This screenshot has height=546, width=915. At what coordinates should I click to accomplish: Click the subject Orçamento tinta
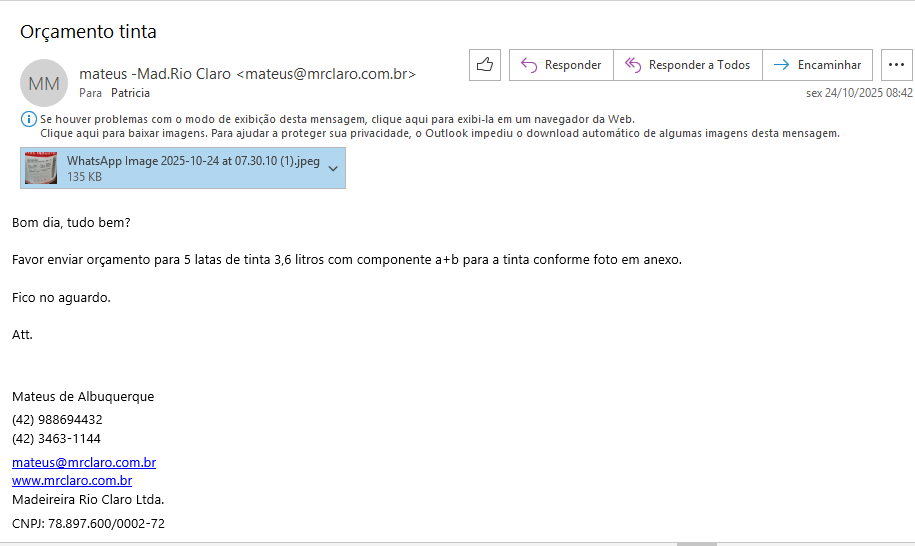pos(88,31)
